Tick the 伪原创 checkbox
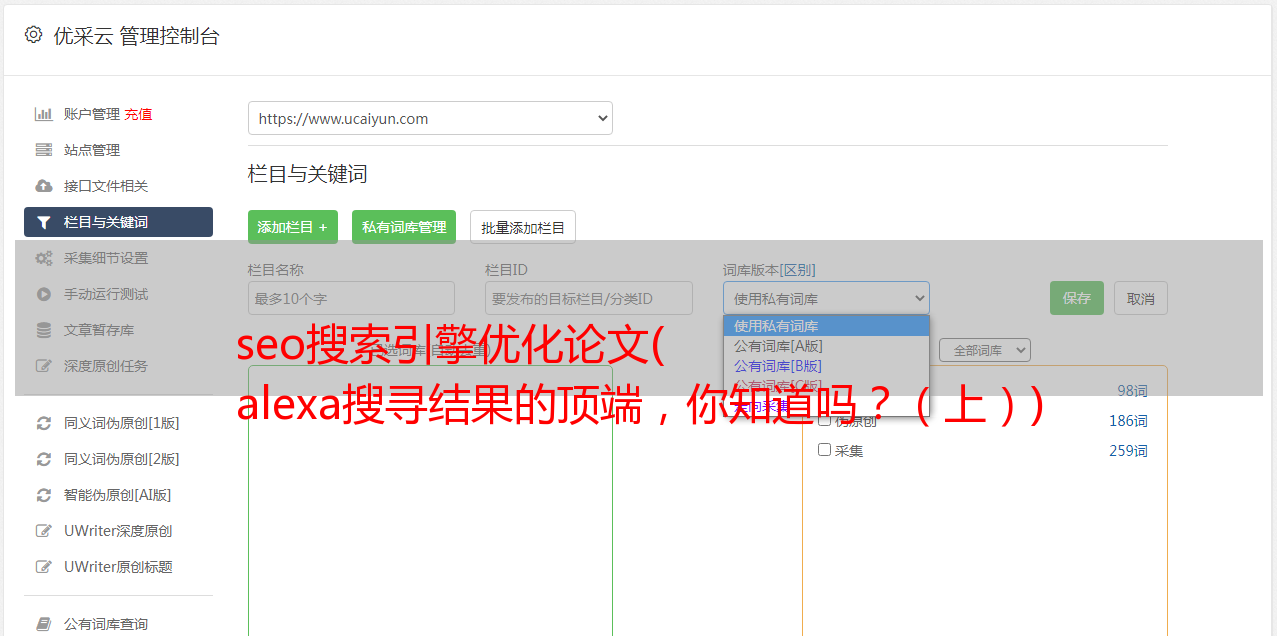 point(825,420)
